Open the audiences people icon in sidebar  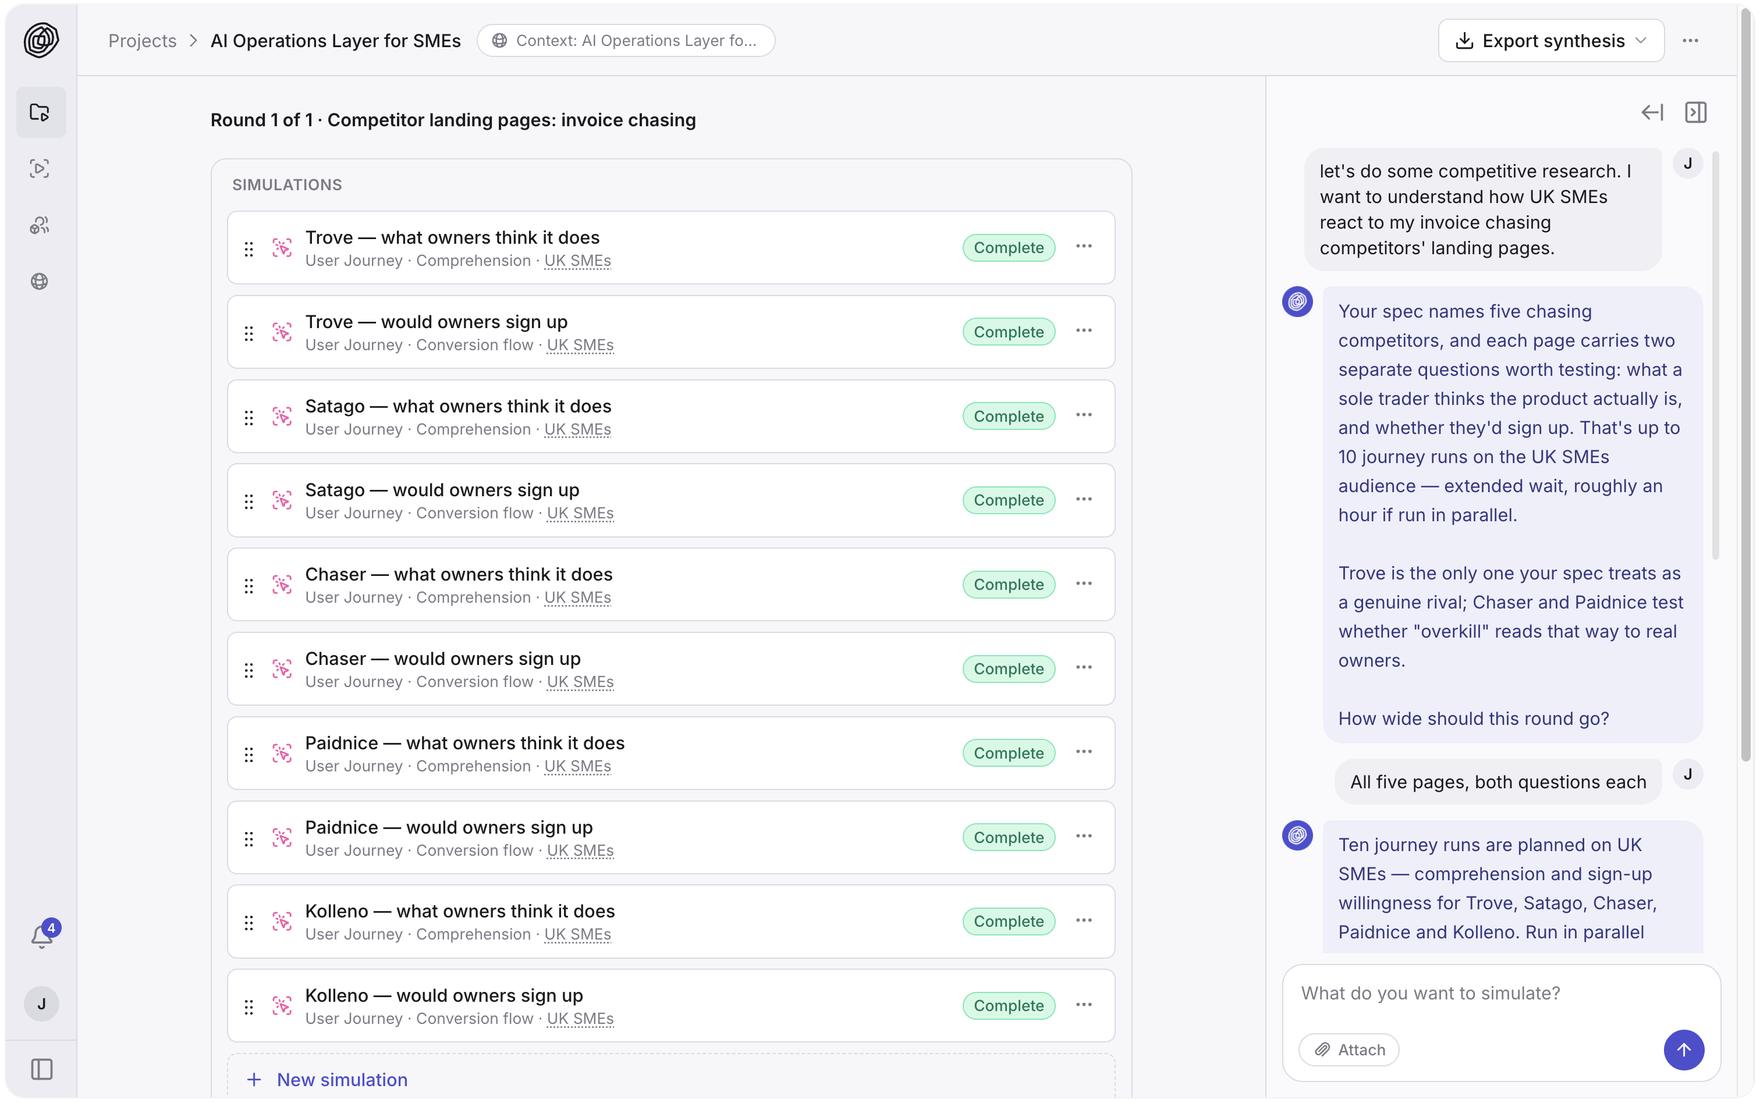(40, 225)
